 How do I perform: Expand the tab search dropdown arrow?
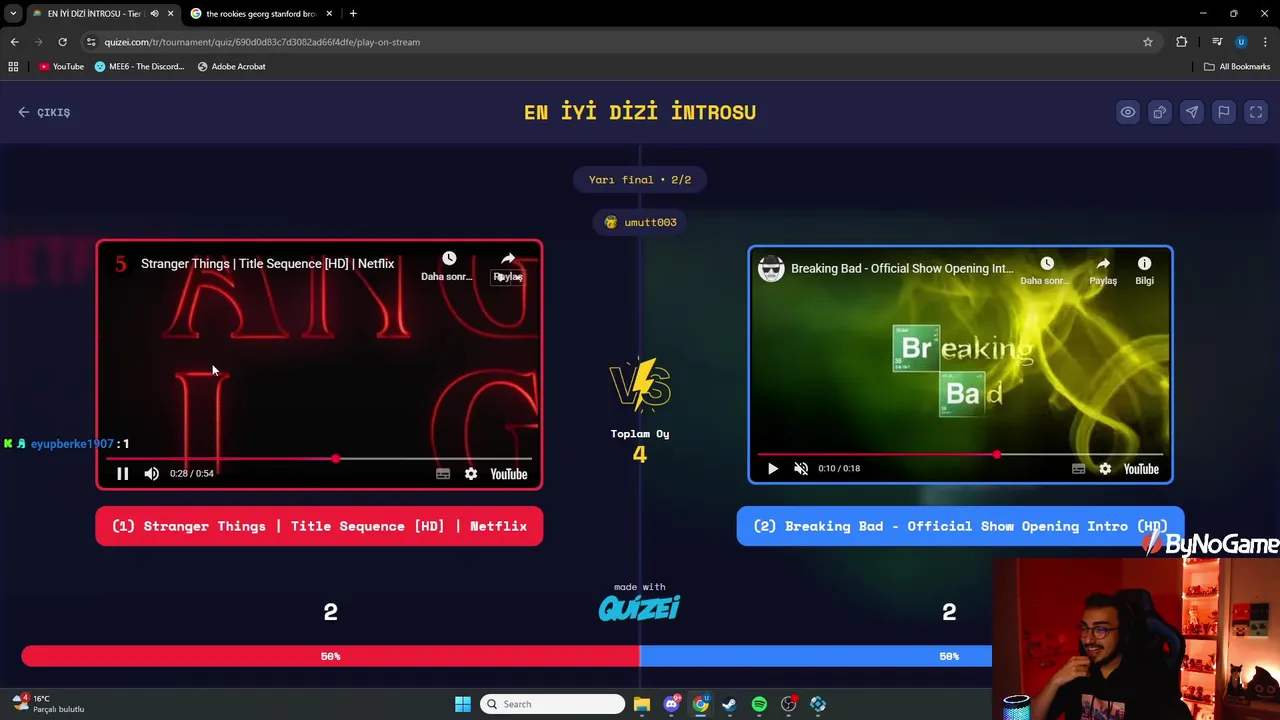pos(13,14)
